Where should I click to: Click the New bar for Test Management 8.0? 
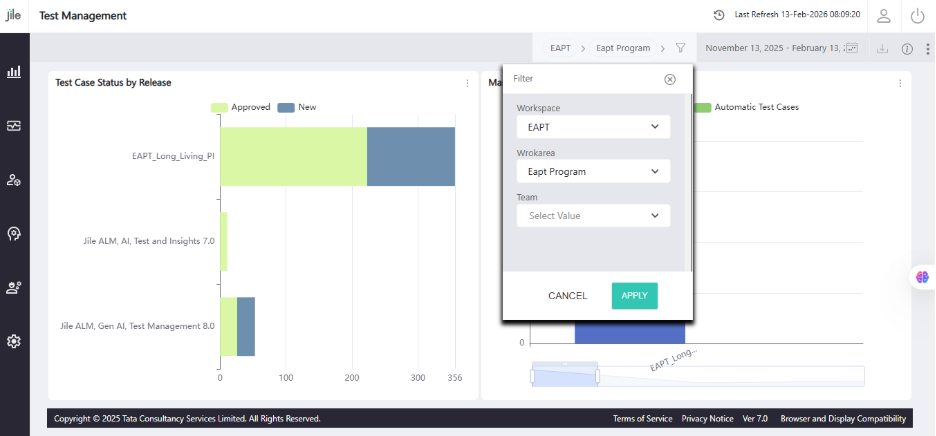[246, 327]
